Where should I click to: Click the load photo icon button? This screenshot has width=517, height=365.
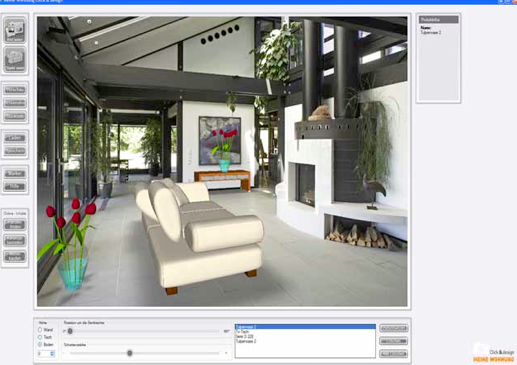point(15,30)
